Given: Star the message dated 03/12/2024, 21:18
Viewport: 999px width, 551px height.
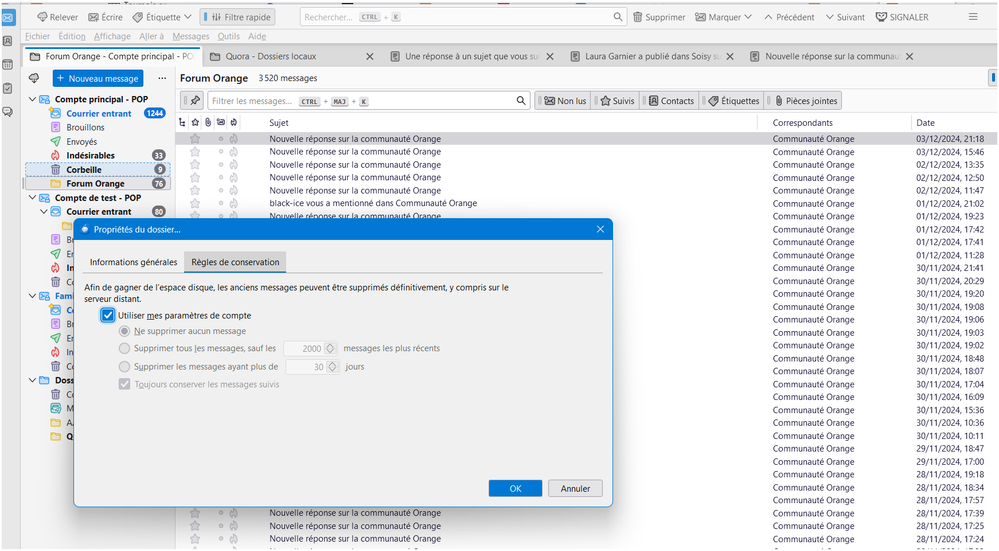Looking at the screenshot, I should pyautogui.click(x=195, y=139).
